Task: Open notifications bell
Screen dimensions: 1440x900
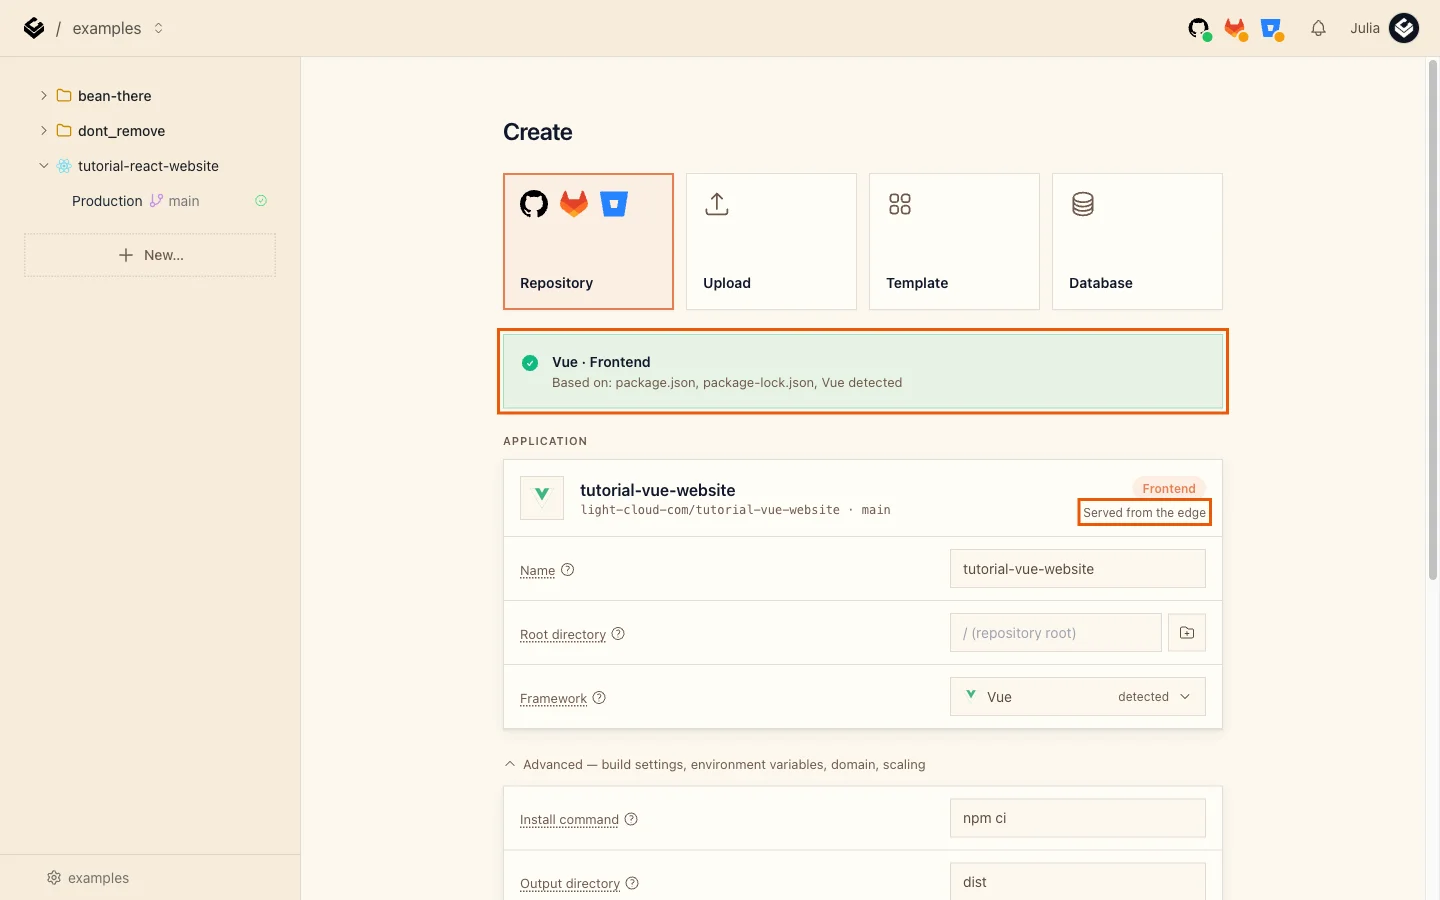Action: pos(1318,28)
